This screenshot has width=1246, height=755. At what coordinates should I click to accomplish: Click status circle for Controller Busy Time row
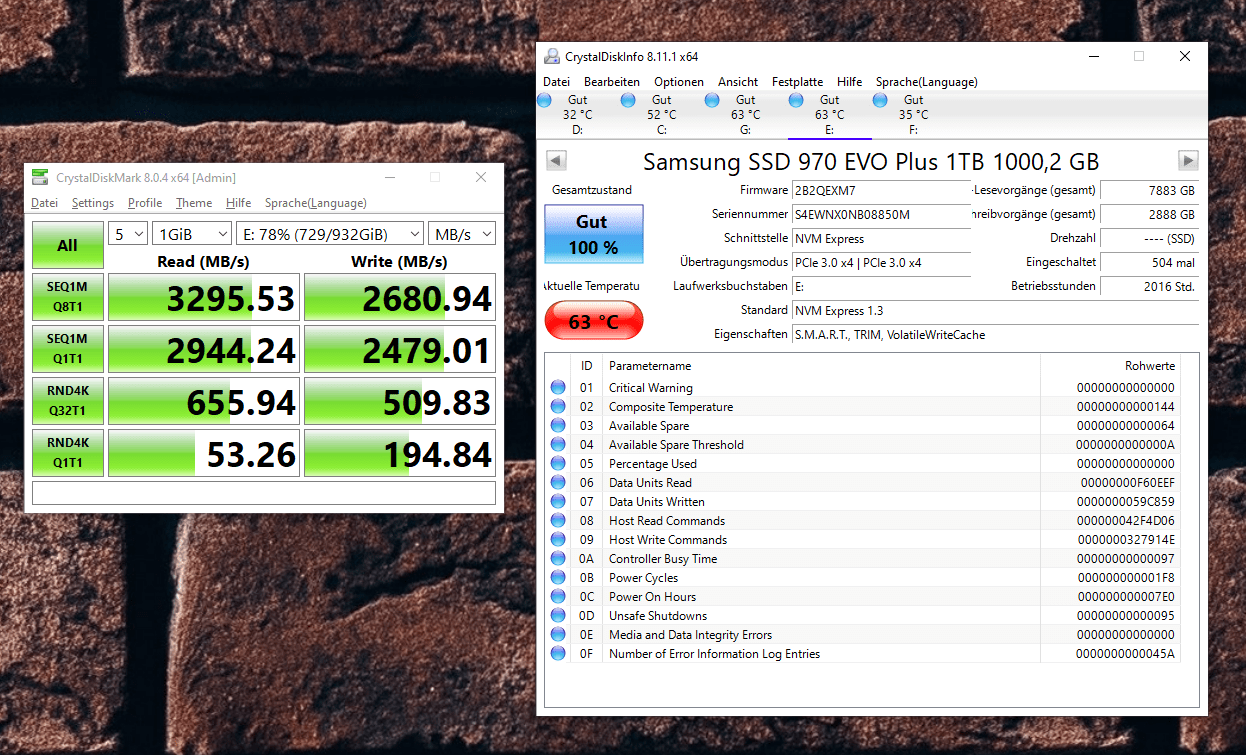558,558
